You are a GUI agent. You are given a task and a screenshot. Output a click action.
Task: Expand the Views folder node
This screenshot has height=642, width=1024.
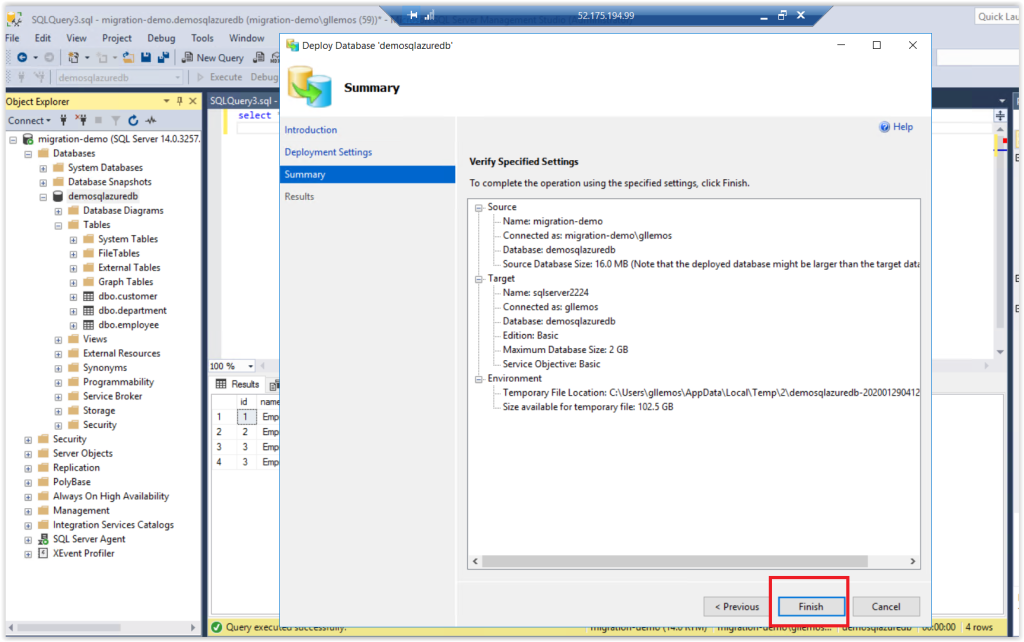coord(58,340)
